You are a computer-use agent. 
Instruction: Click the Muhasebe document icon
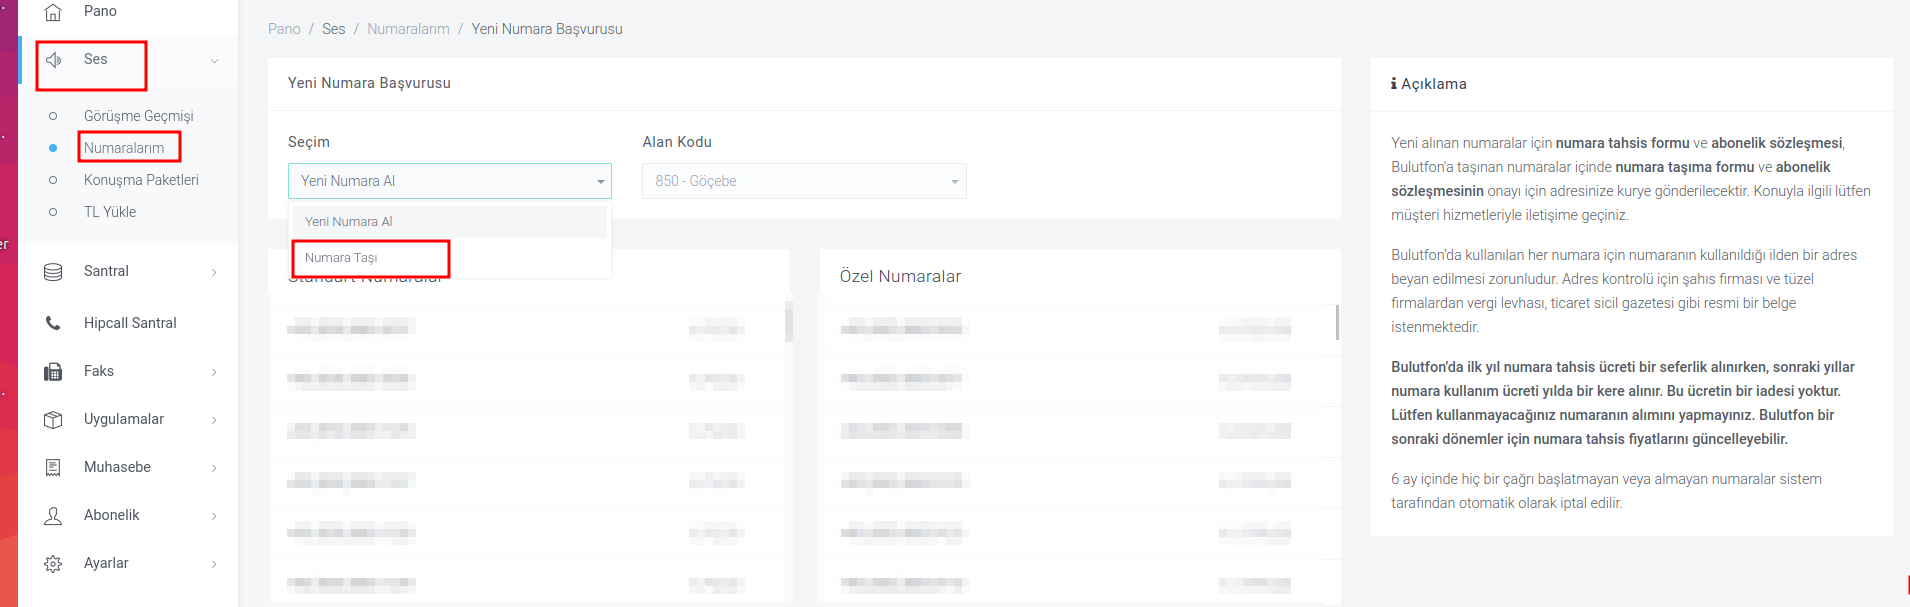tap(53, 468)
